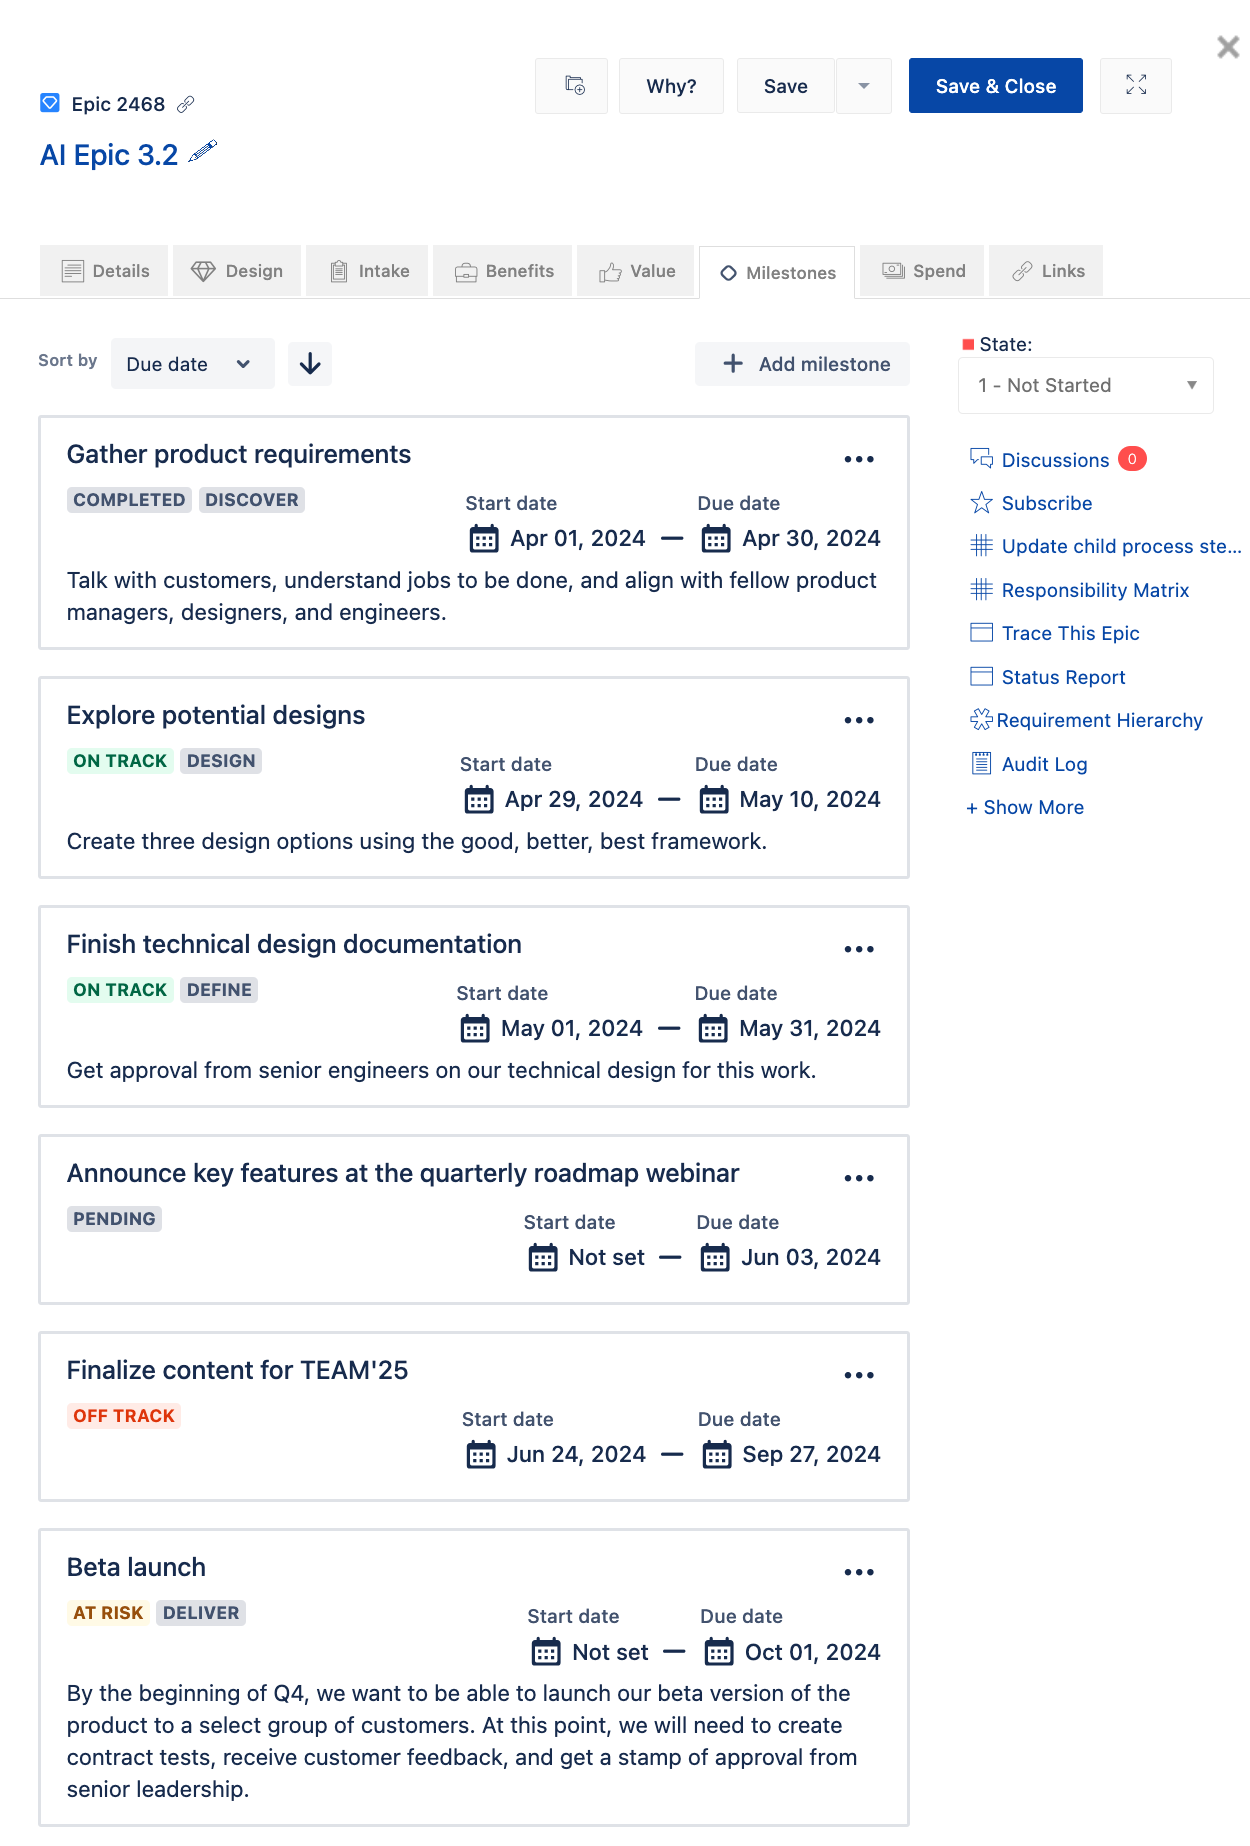Open more options for Finish technical design documentation
This screenshot has height=1846, width=1250.
coord(859,949)
